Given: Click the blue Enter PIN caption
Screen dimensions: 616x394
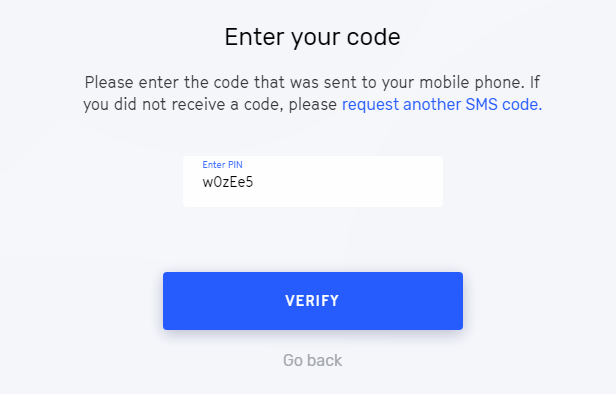Looking at the screenshot, I should tap(222, 165).
